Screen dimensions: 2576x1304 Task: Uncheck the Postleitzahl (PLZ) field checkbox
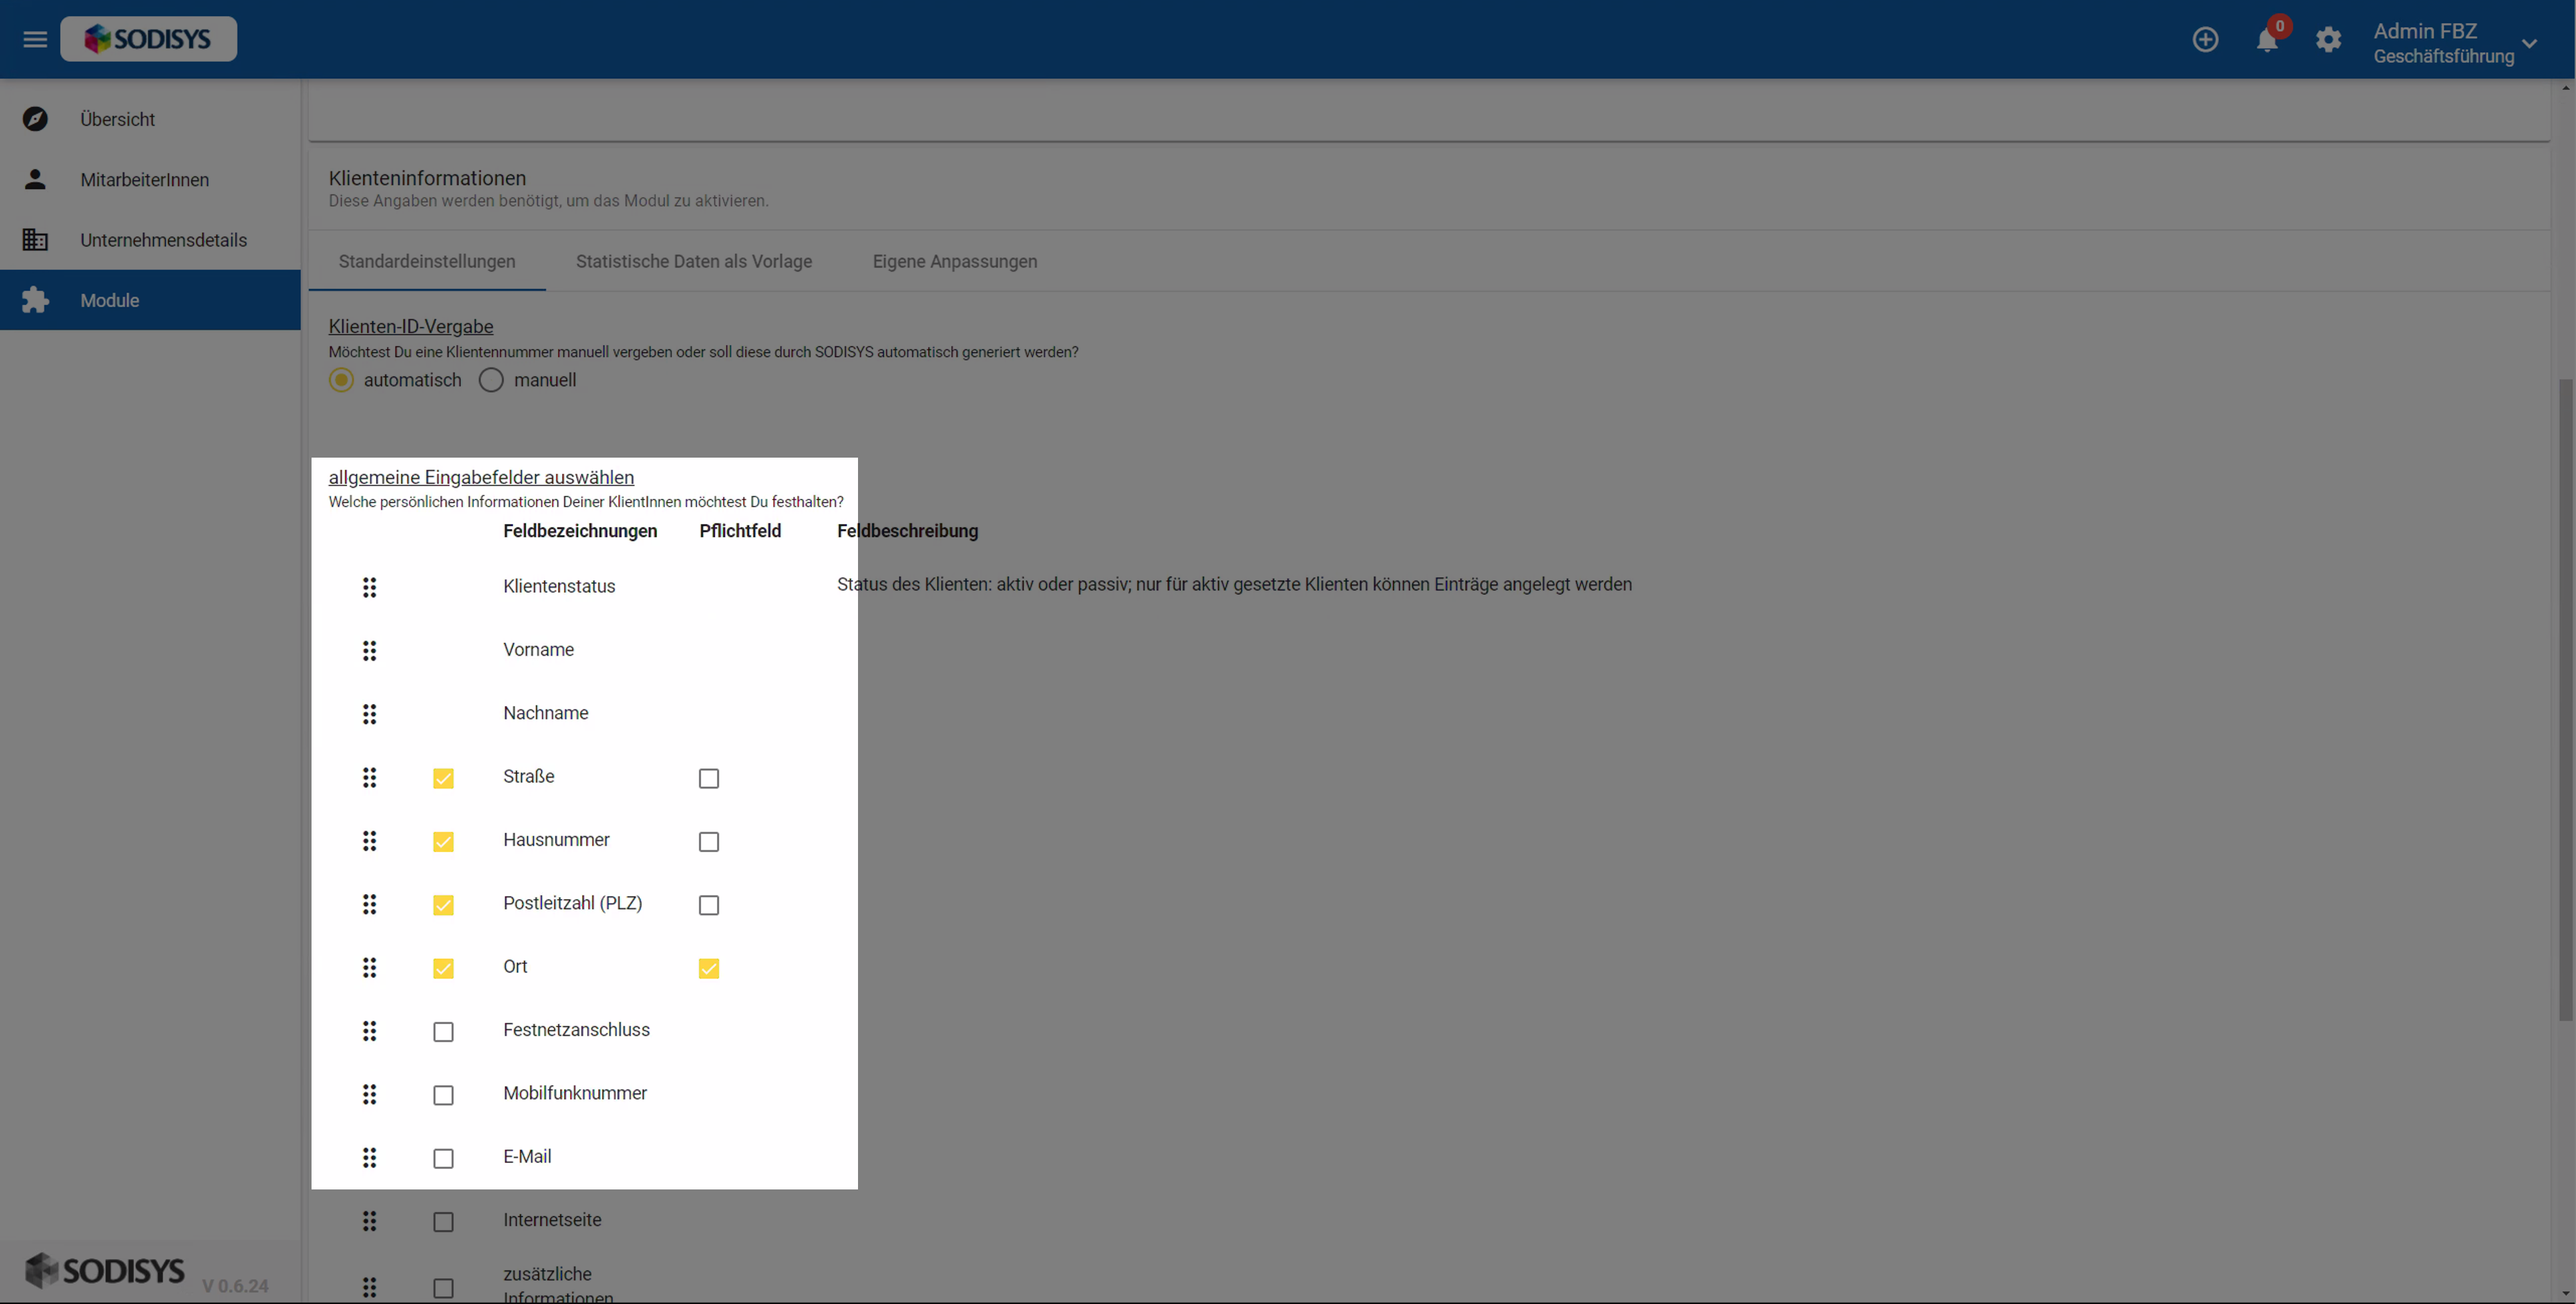coord(443,905)
